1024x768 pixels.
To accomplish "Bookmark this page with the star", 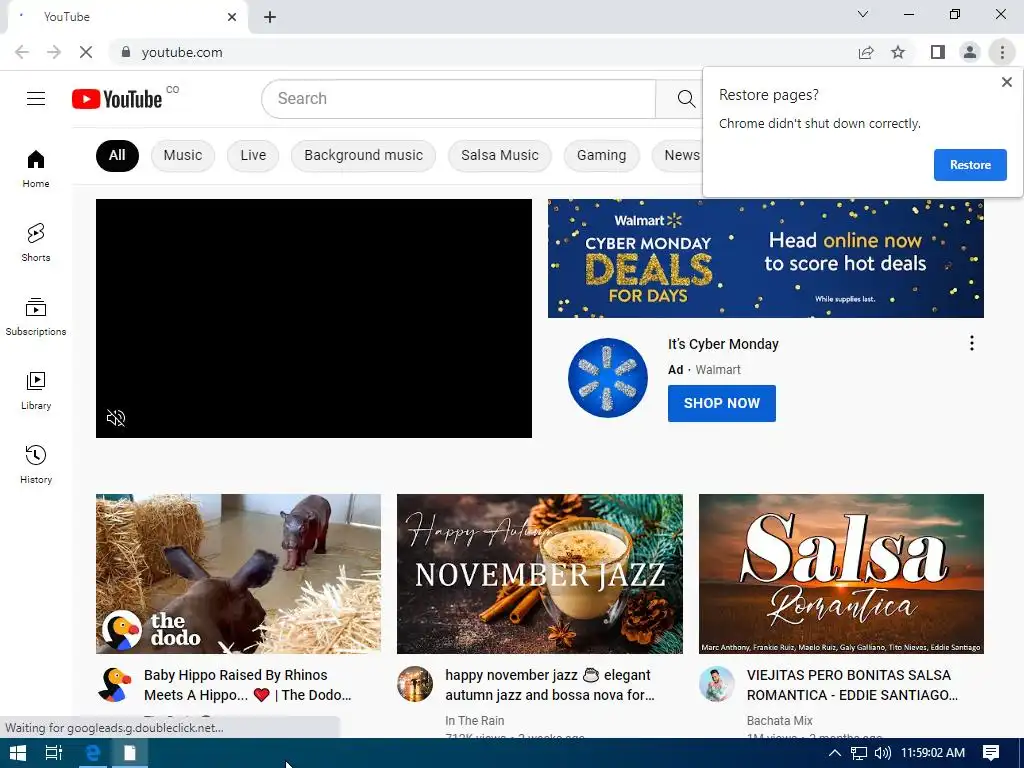I will 898,52.
